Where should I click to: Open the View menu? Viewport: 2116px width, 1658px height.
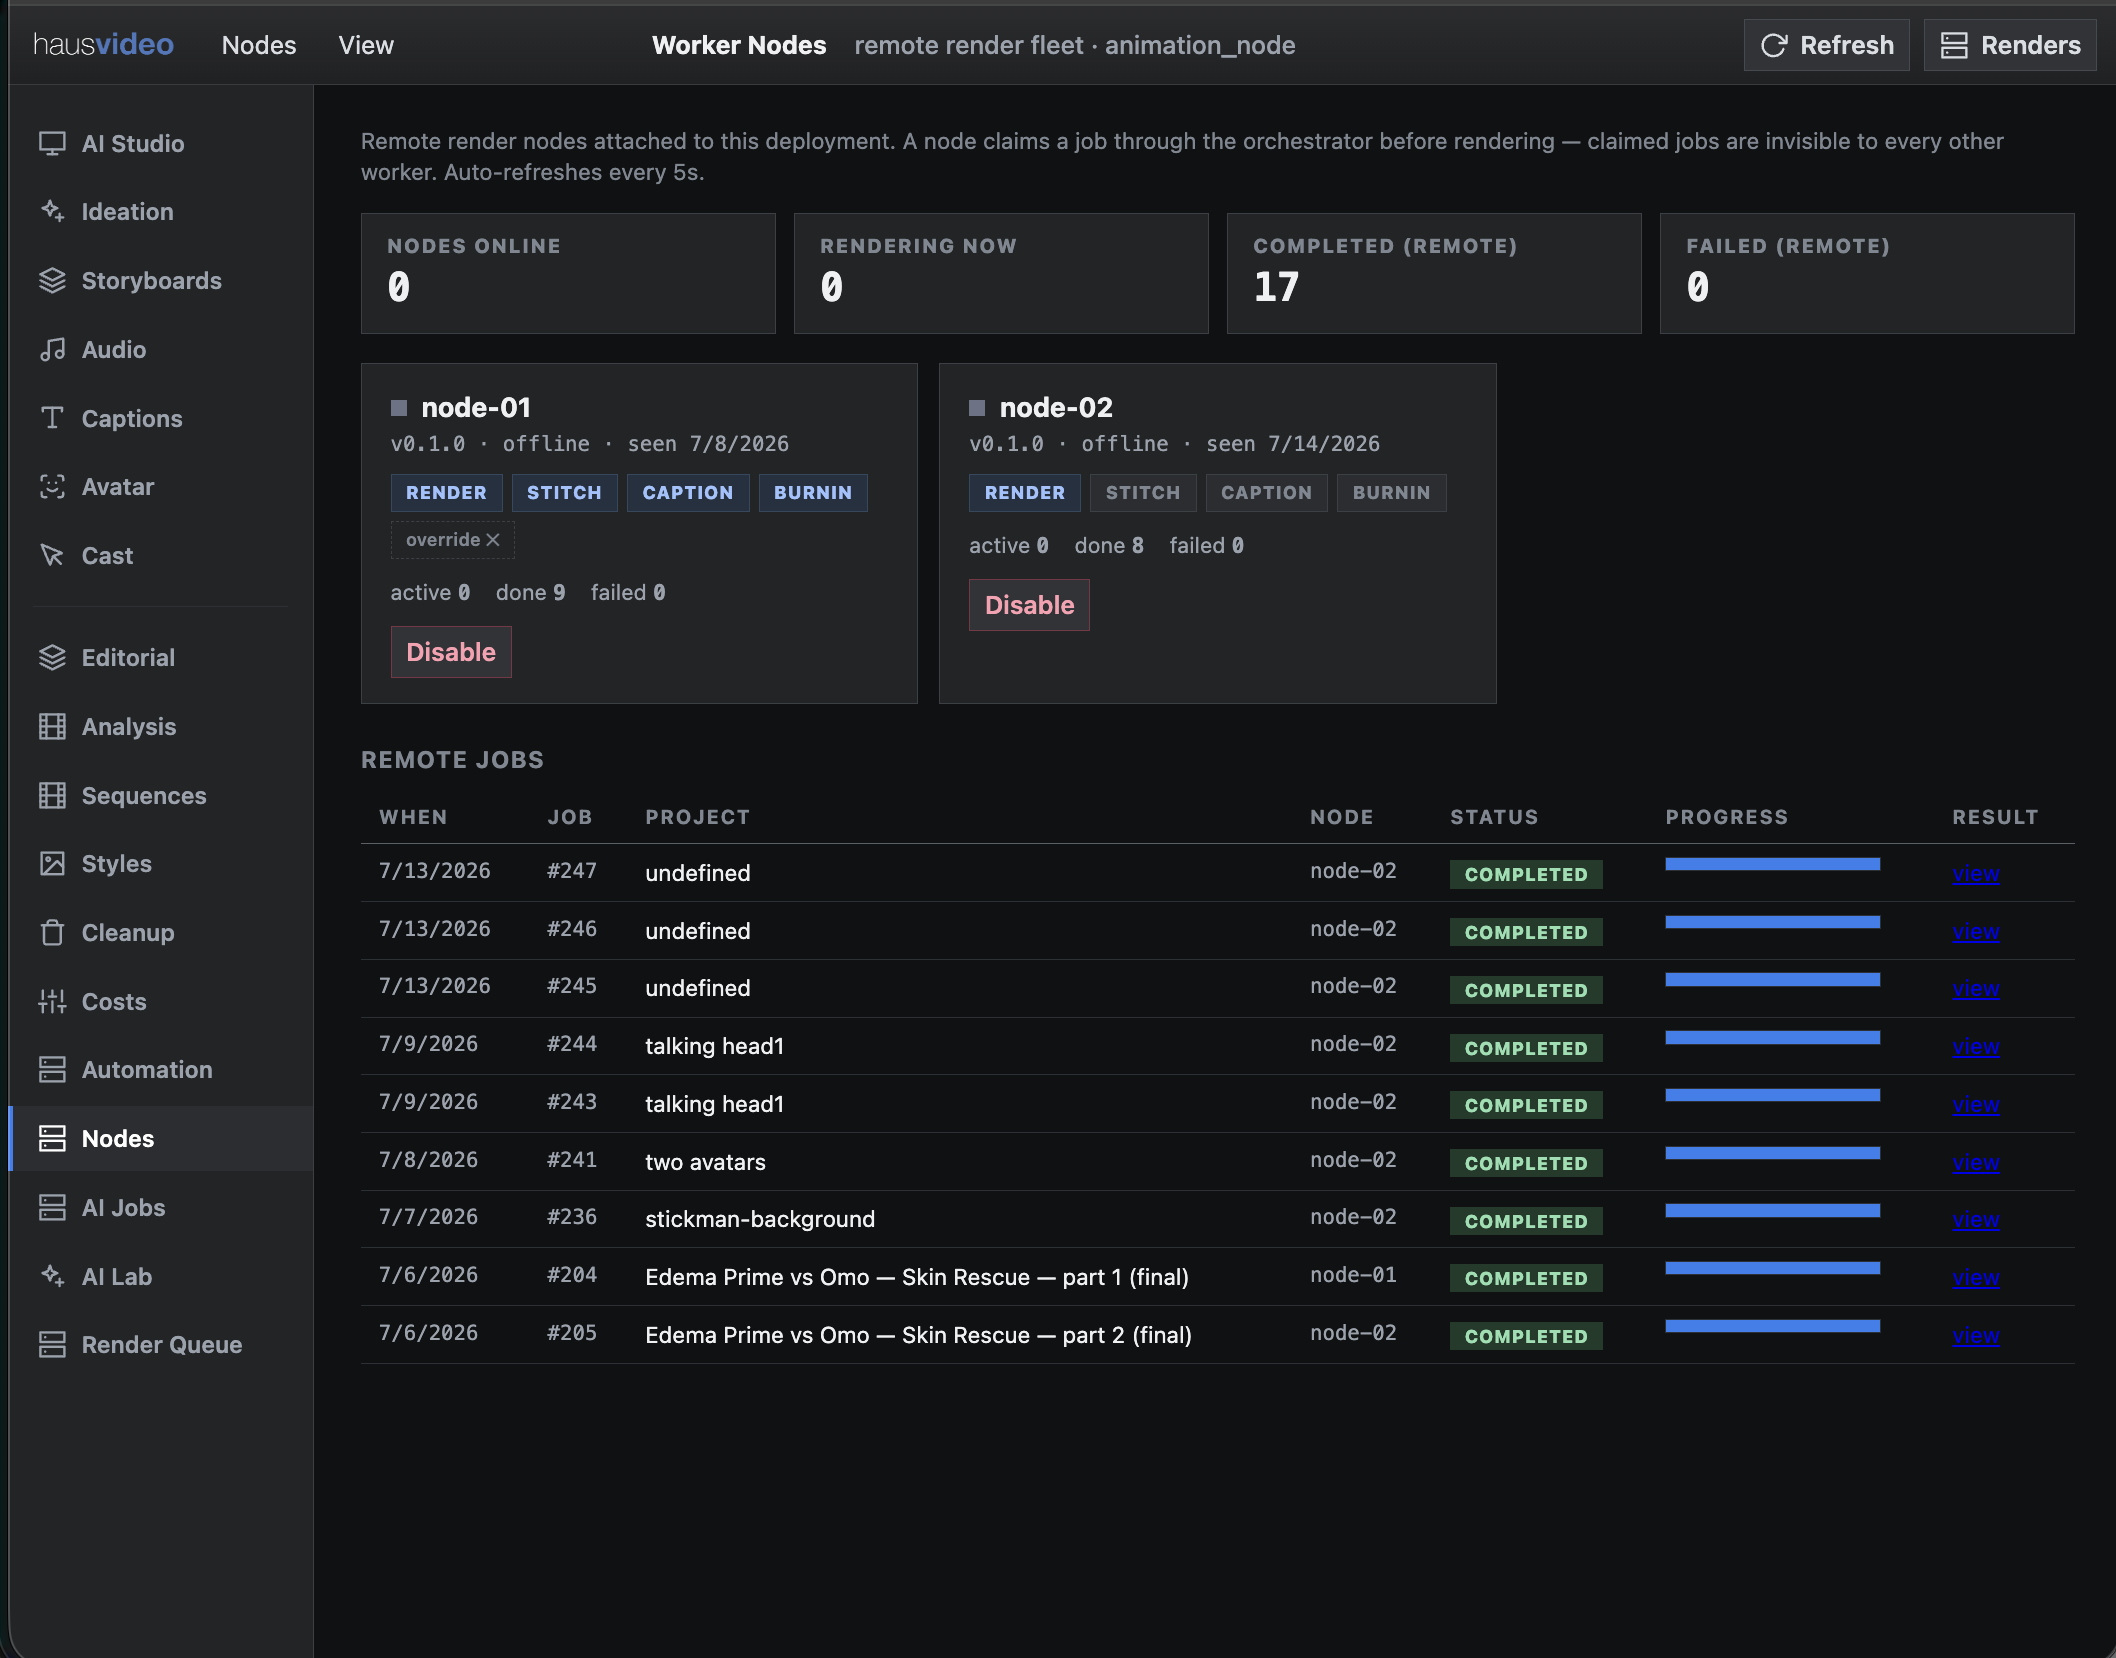pyautogui.click(x=366, y=45)
